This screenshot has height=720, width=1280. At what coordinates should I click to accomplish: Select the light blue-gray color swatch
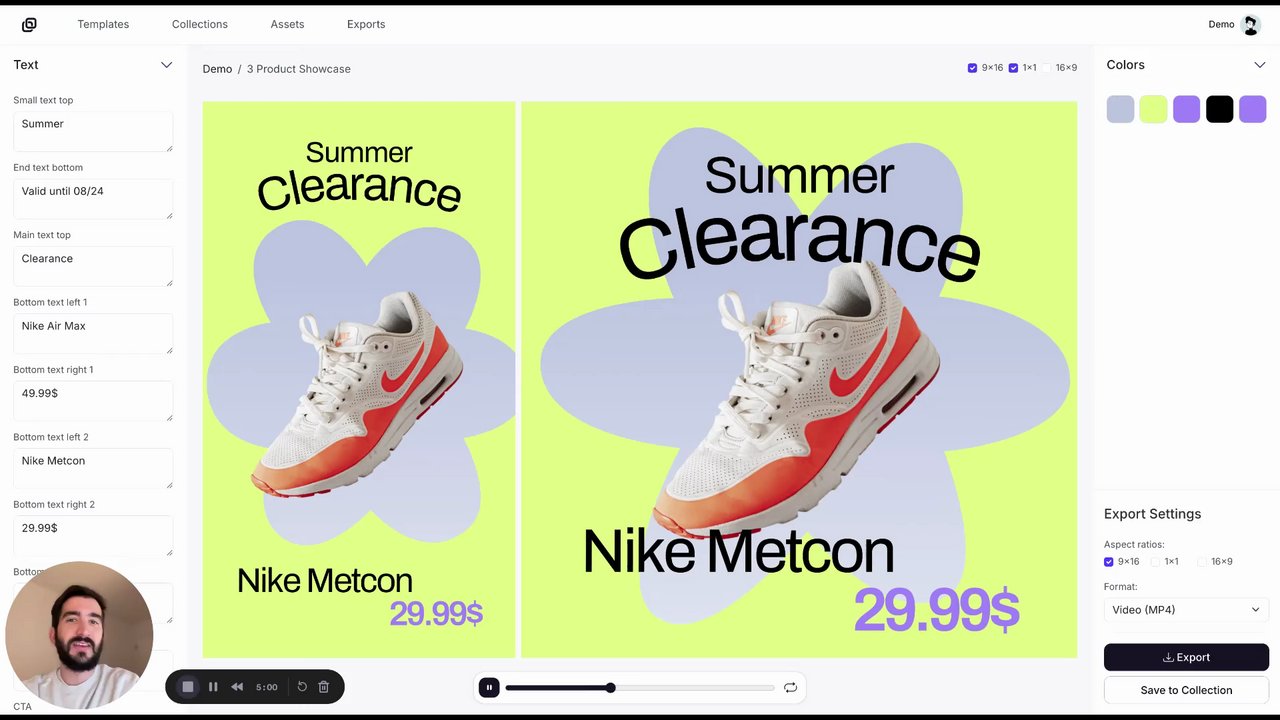[1120, 109]
